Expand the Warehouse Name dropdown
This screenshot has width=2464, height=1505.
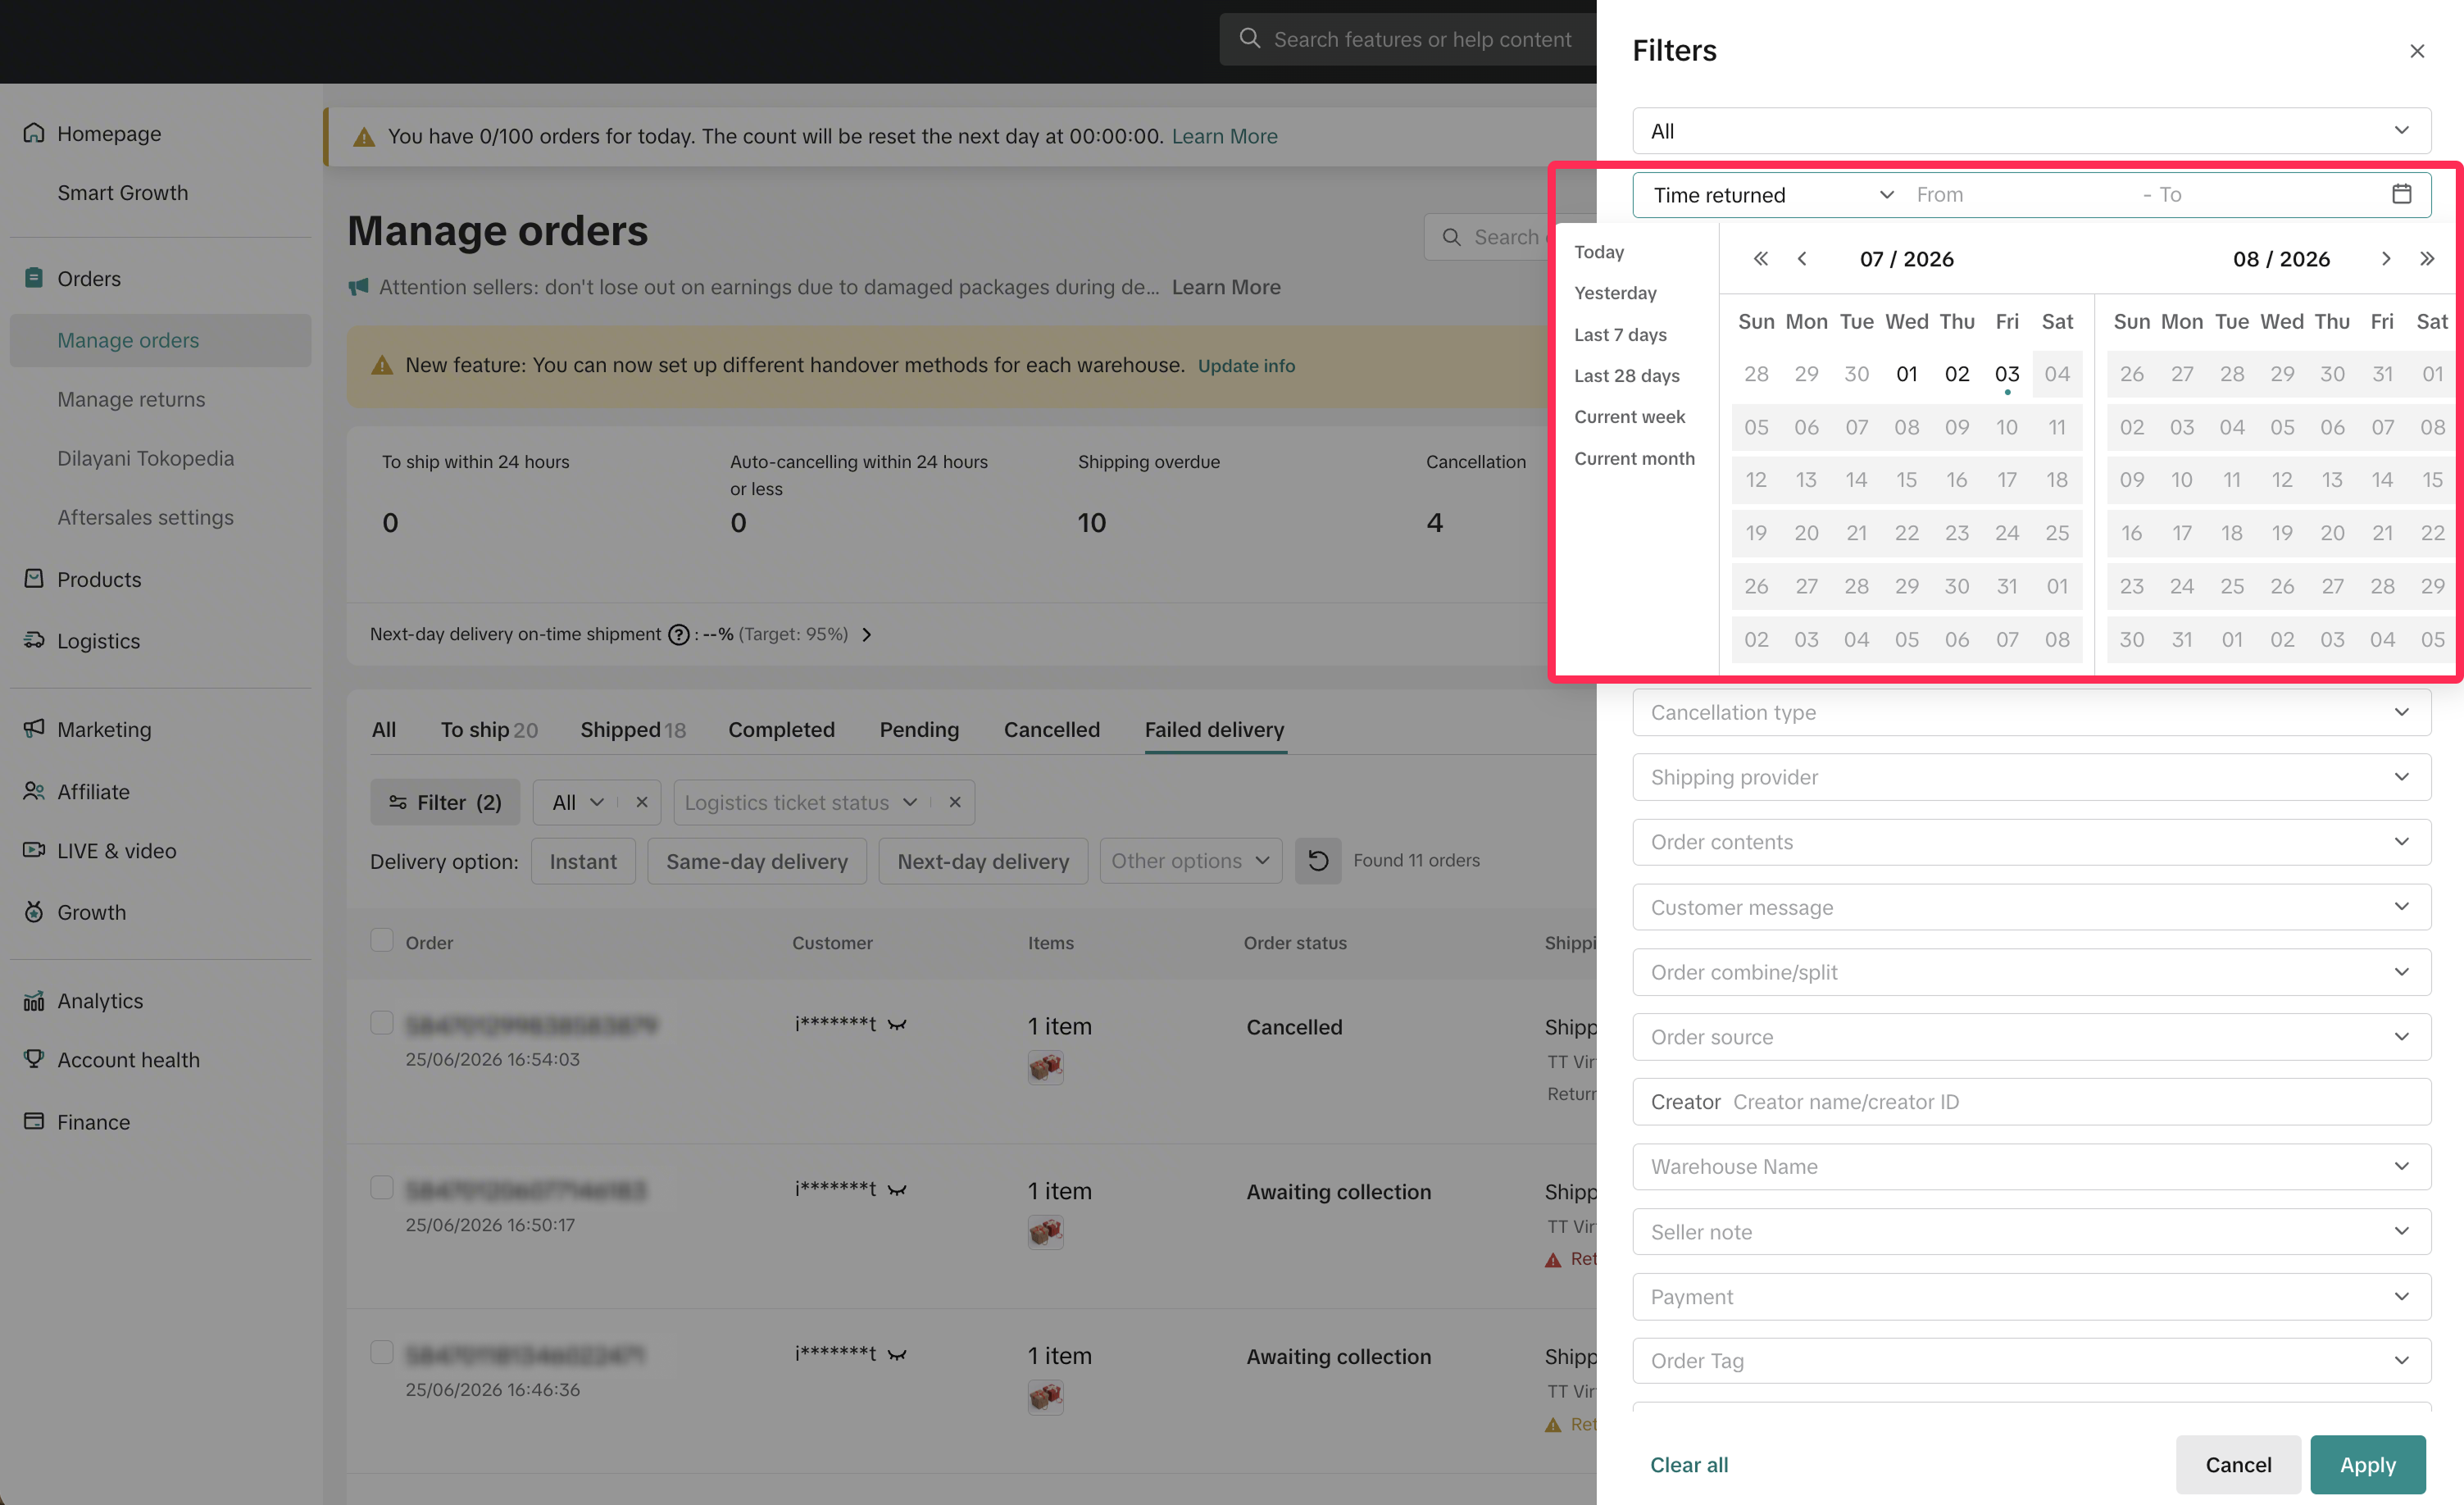2031,1166
